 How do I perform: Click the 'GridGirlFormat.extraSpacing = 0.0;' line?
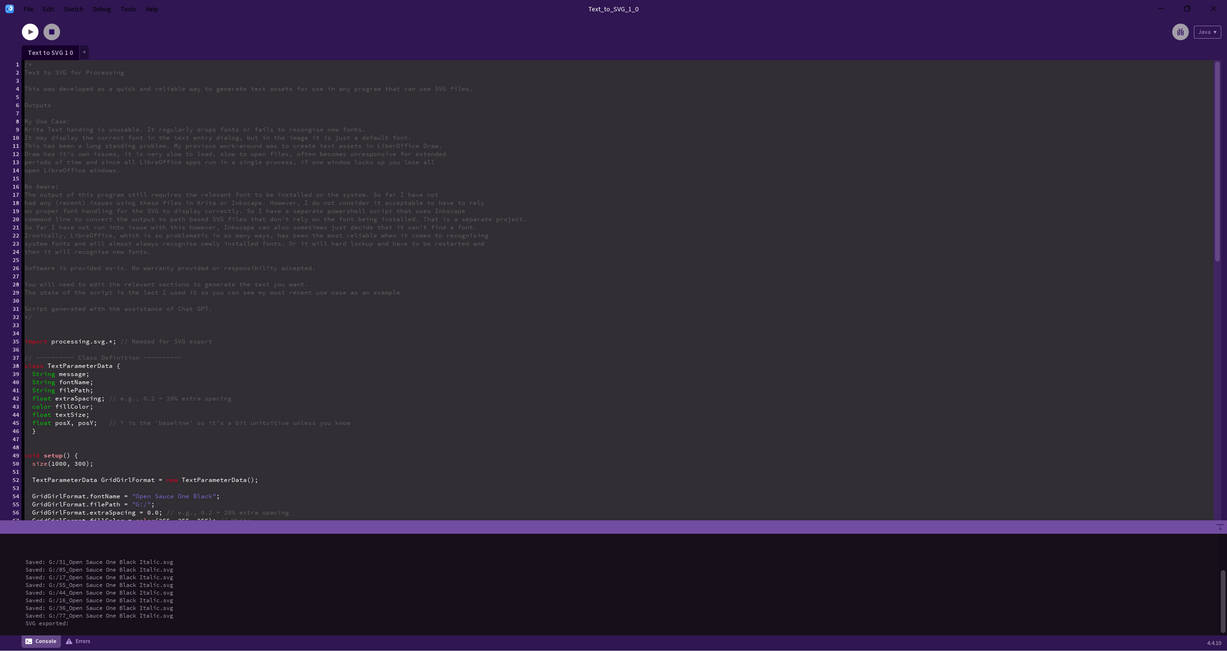pyautogui.click(x=96, y=512)
